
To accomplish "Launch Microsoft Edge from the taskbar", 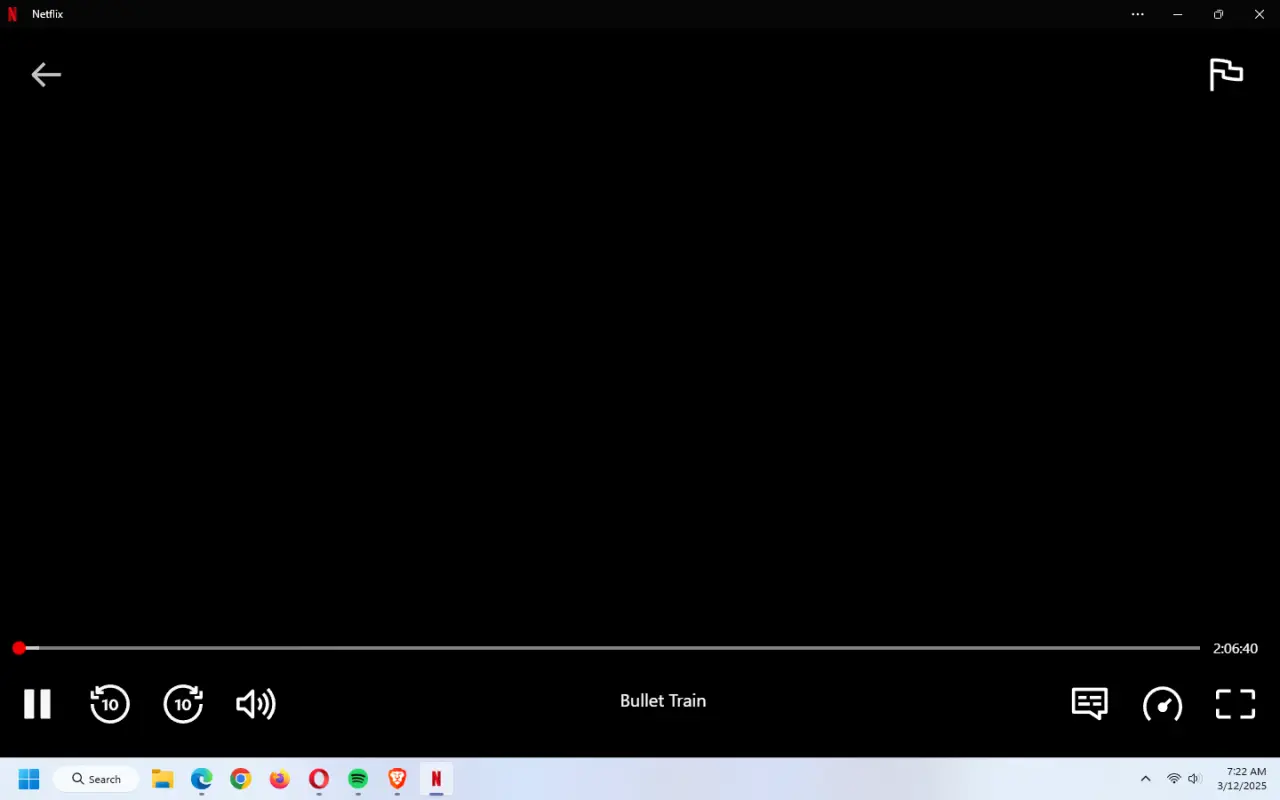I will pyautogui.click(x=202, y=779).
